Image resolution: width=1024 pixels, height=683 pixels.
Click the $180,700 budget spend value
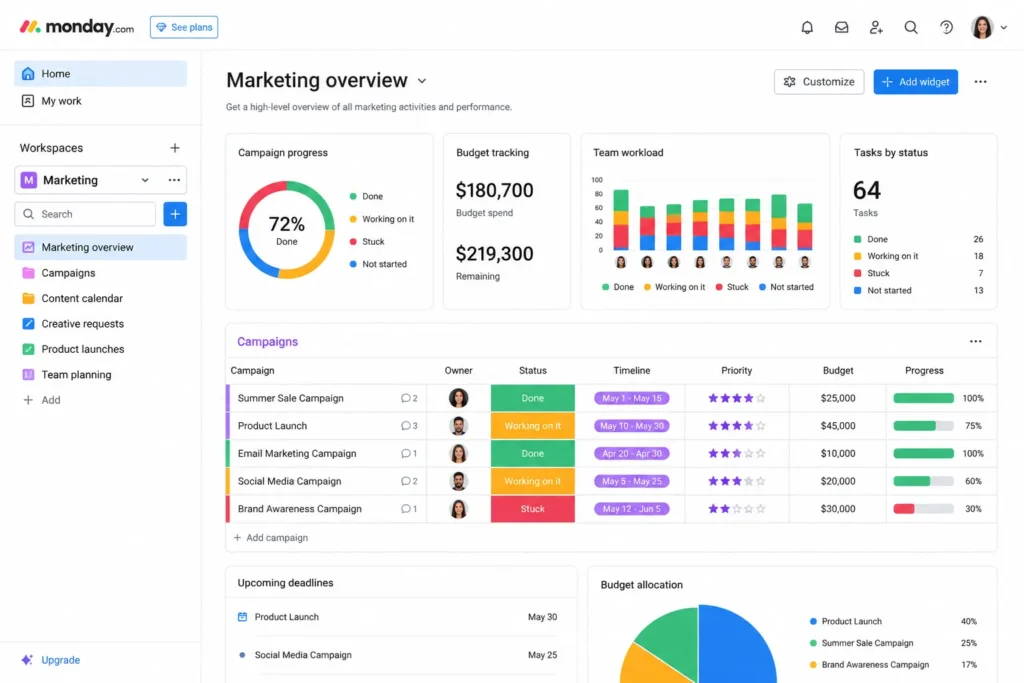494,191
